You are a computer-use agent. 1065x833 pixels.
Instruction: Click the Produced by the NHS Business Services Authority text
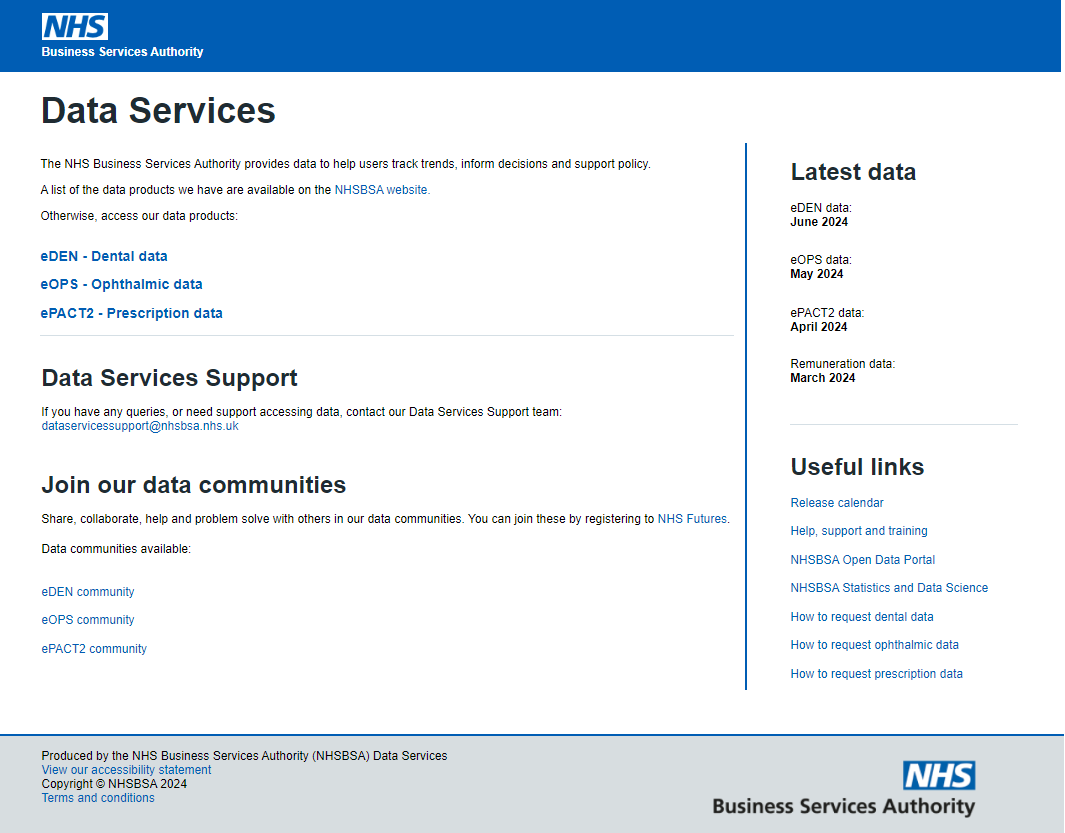[x=245, y=756]
